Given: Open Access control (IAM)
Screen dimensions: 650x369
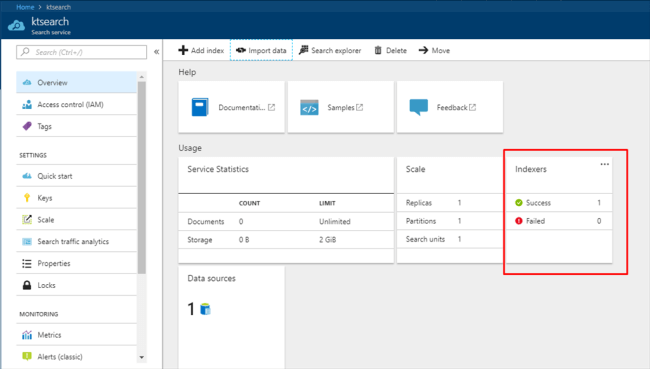Looking at the screenshot, I should click(76, 104).
